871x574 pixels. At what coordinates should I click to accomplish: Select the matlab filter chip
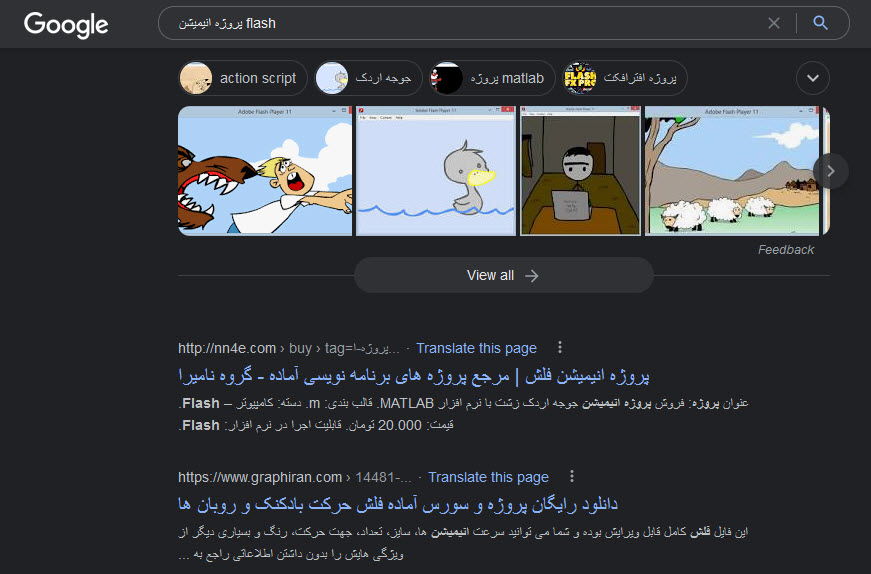[492, 78]
